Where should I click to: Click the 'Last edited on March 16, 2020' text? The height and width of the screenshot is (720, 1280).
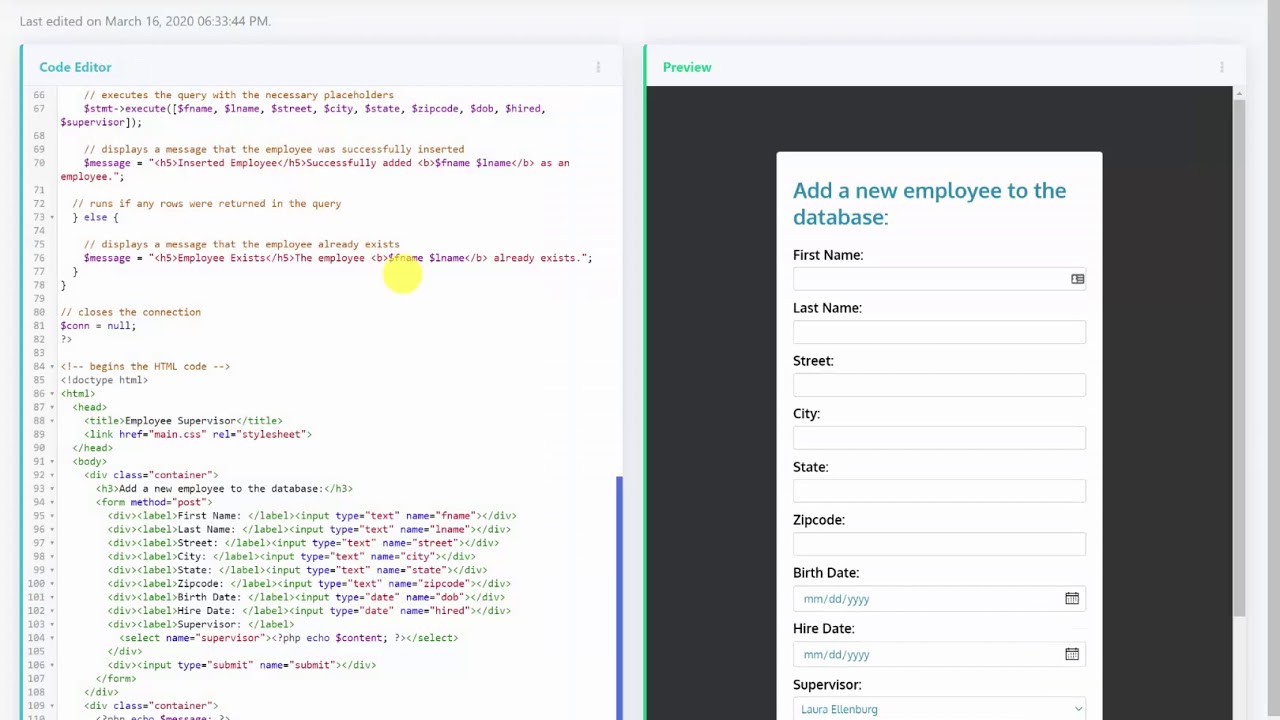[145, 21]
